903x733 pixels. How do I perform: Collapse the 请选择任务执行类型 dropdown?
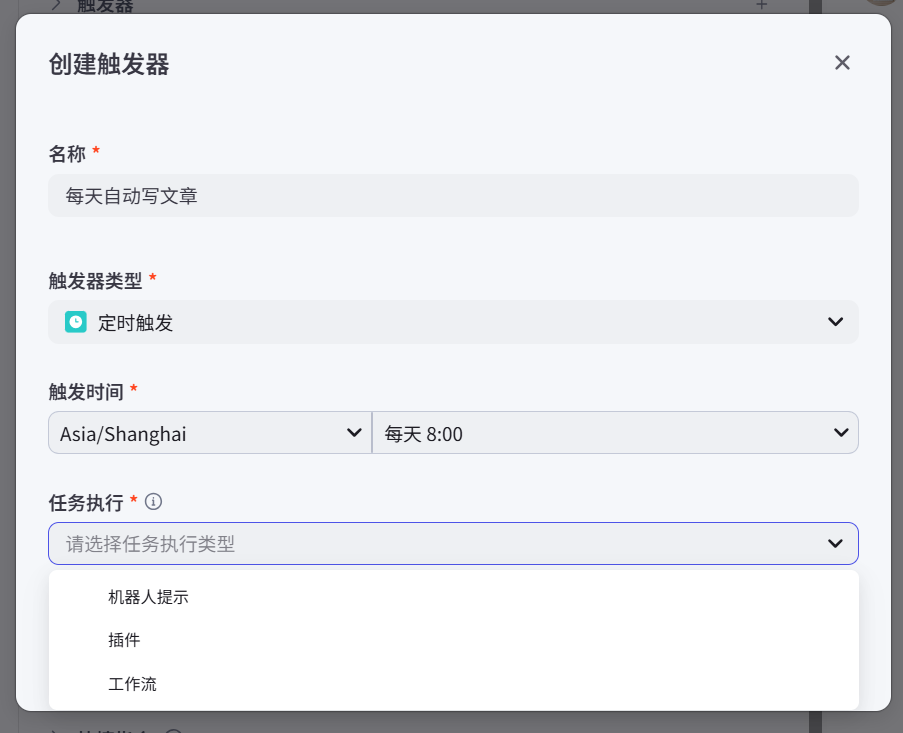click(453, 544)
